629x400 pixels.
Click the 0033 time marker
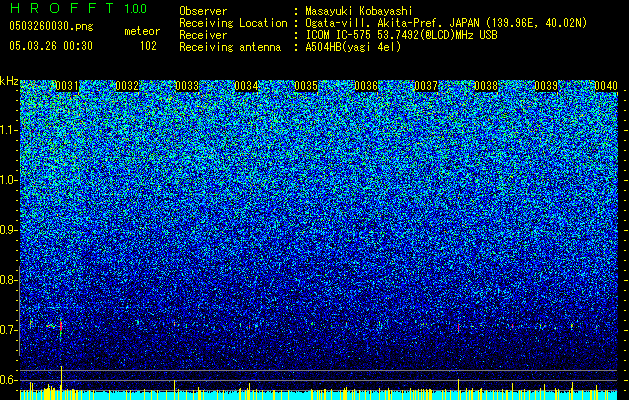pos(187,86)
